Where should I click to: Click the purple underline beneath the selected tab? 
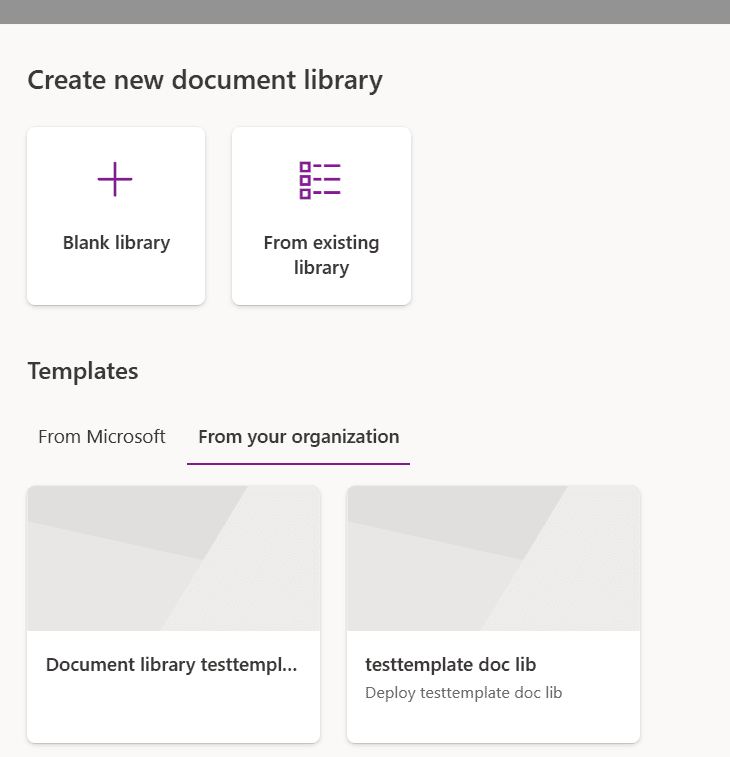pyautogui.click(x=298, y=464)
